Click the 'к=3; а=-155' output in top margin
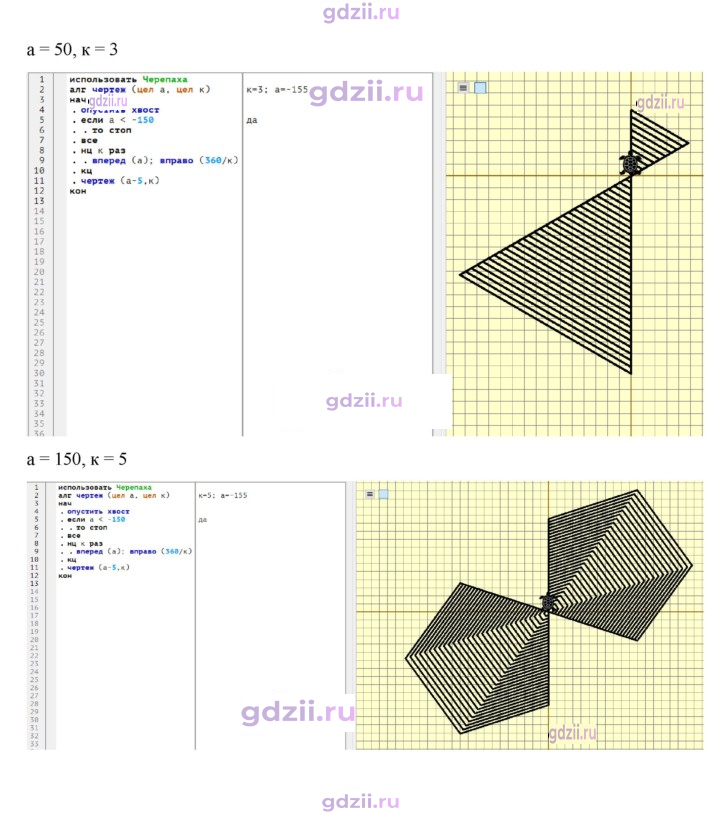 pos(277,89)
